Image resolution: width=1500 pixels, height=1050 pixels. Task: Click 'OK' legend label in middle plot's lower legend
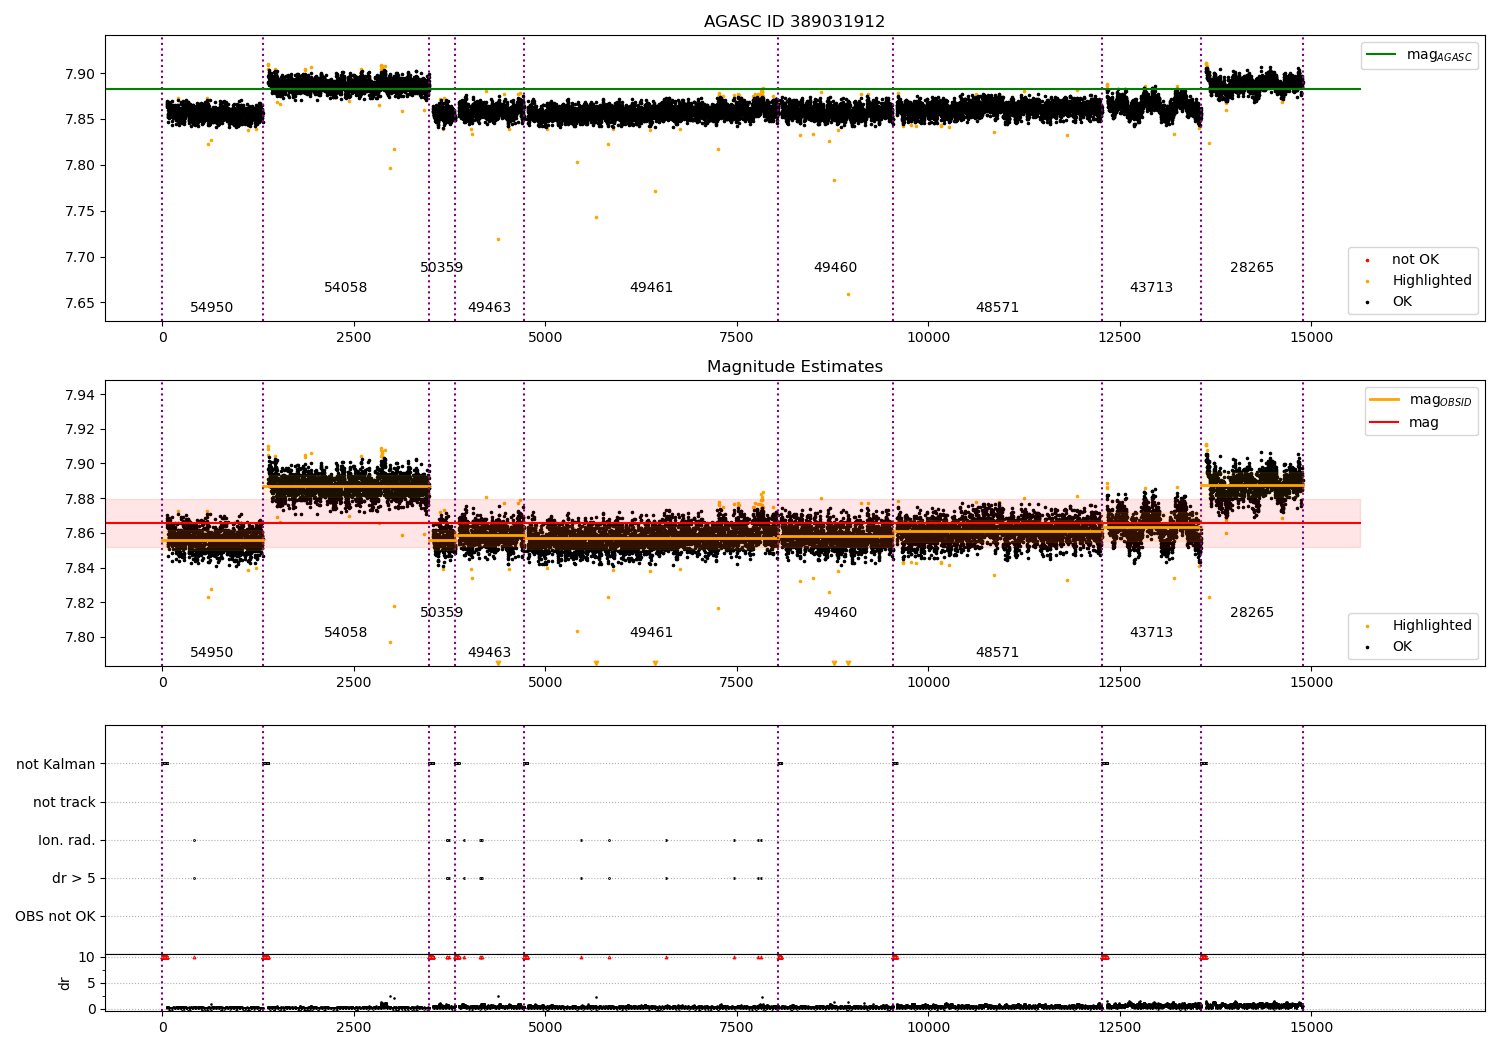(1402, 646)
